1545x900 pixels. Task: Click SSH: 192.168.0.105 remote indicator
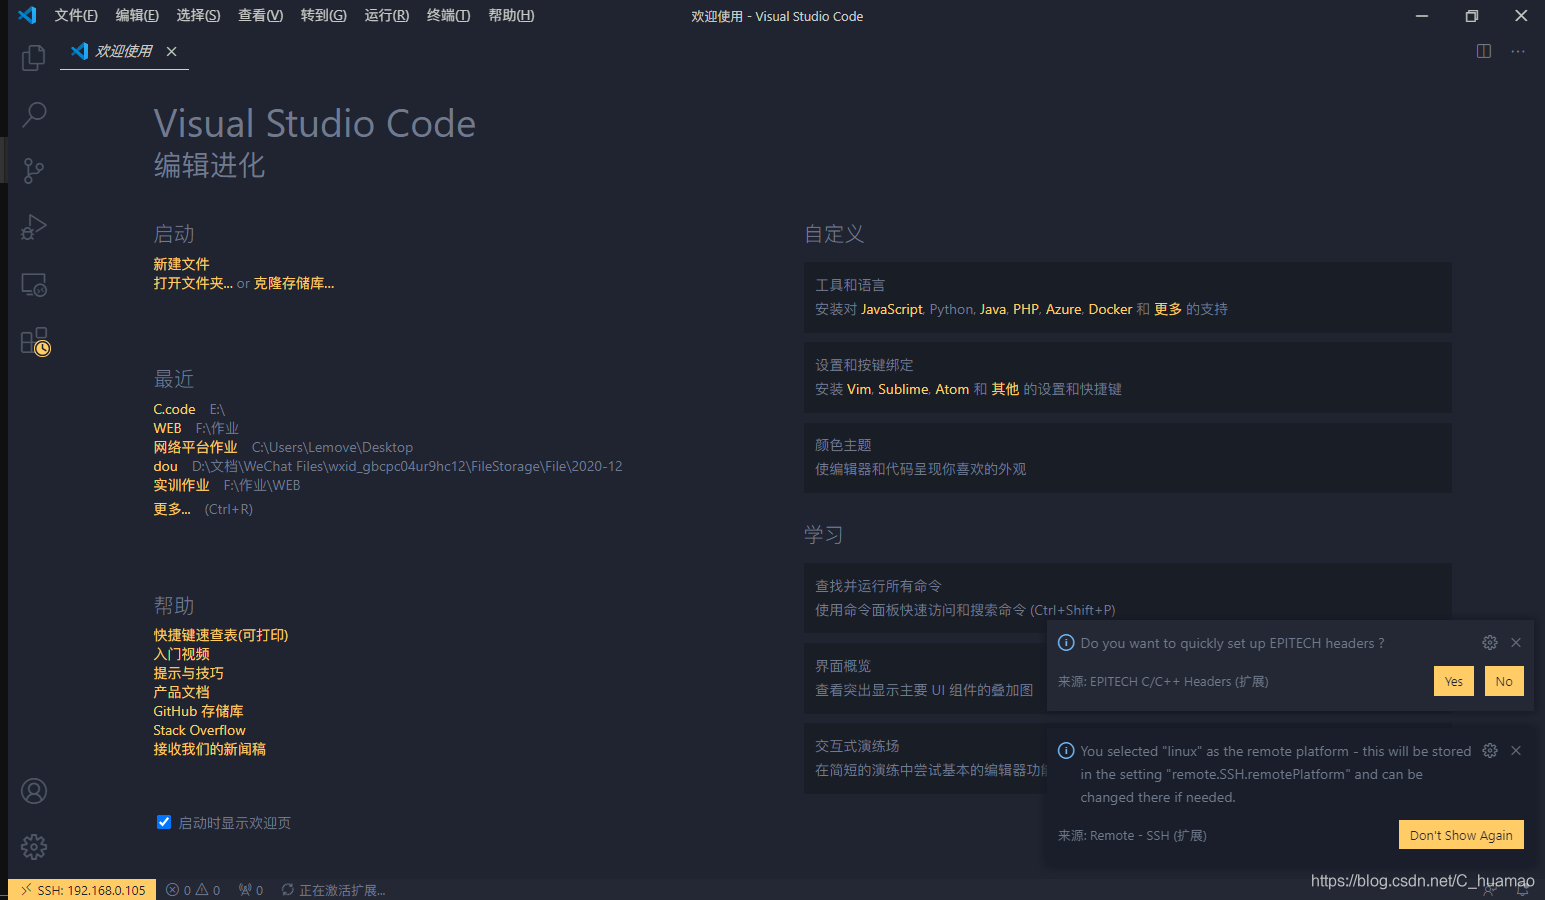point(82,890)
